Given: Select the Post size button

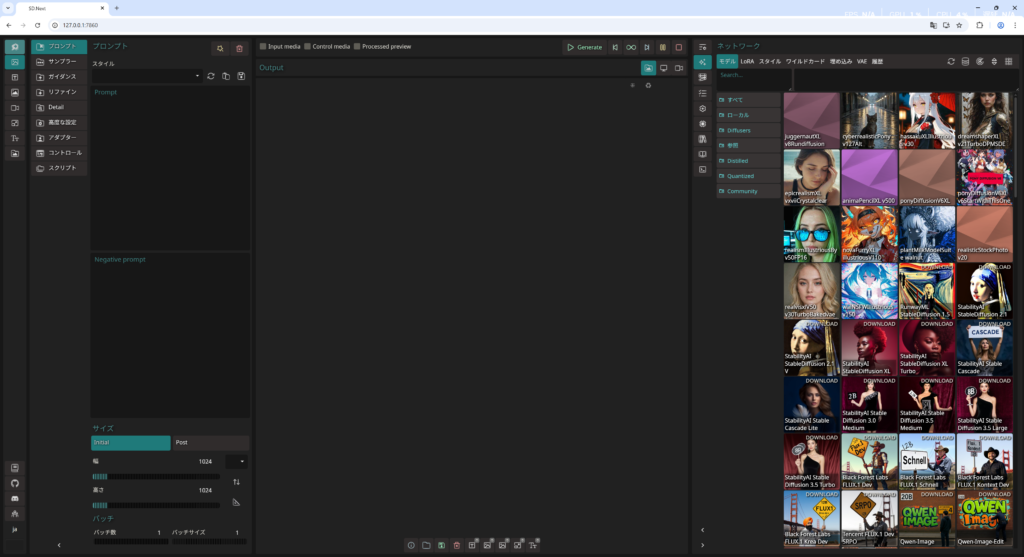Looking at the screenshot, I should [x=211, y=442].
